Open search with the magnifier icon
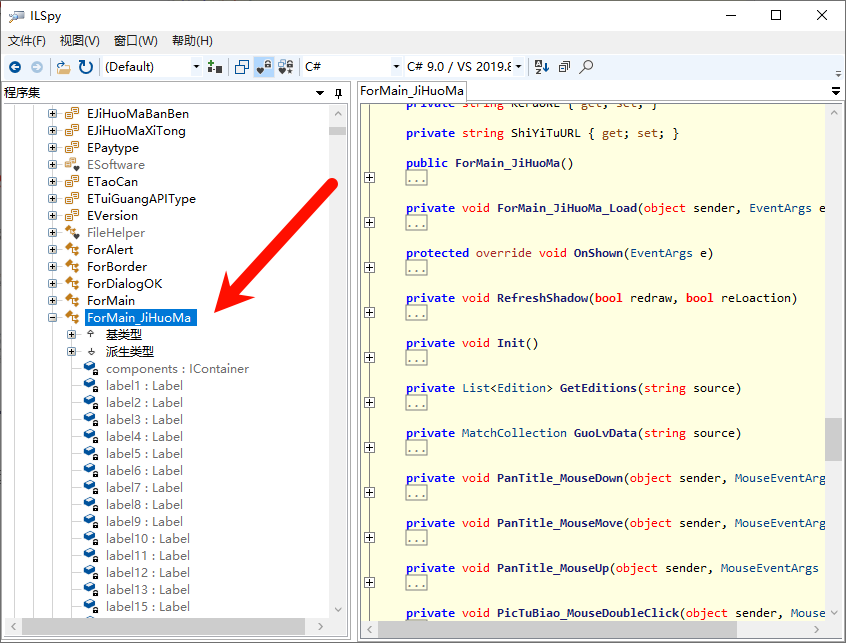Viewport: 846px width, 643px height. click(x=586, y=67)
